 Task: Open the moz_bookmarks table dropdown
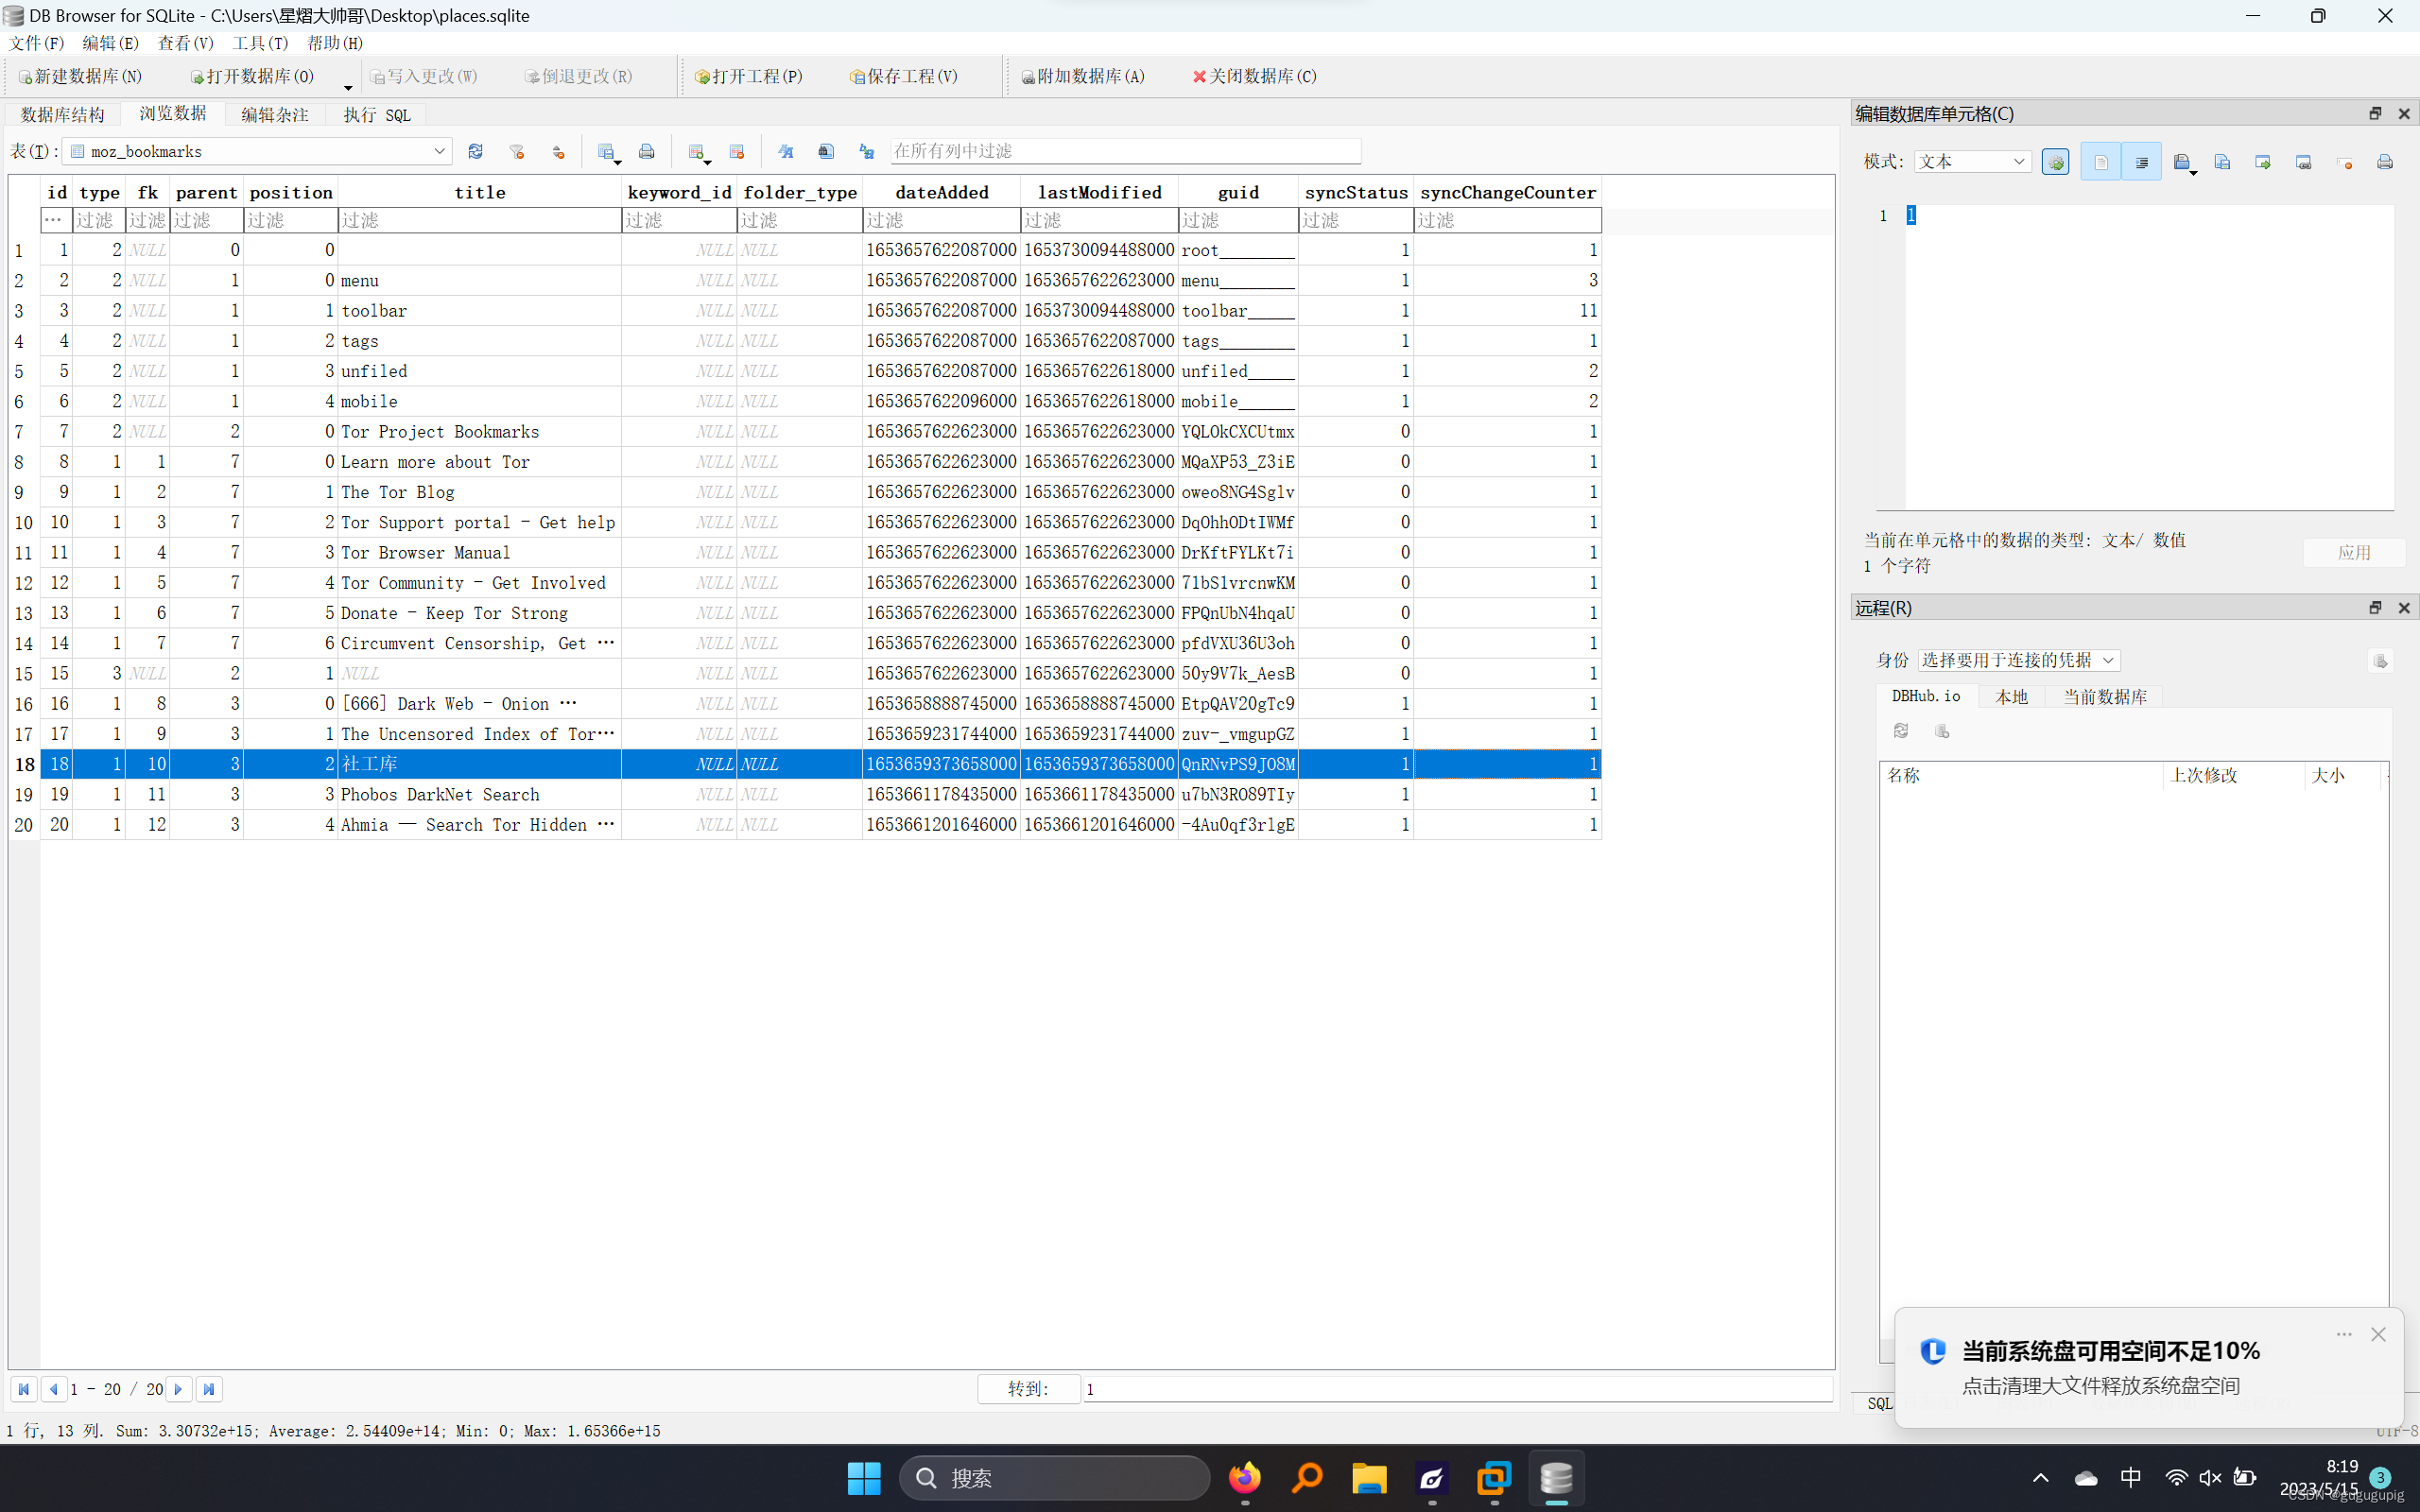point(438,151)
